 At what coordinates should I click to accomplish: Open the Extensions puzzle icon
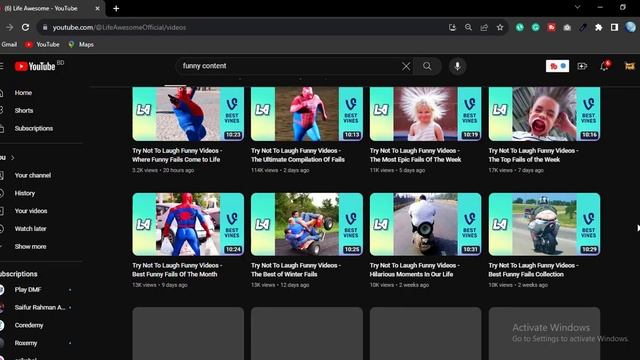[598, 27]
